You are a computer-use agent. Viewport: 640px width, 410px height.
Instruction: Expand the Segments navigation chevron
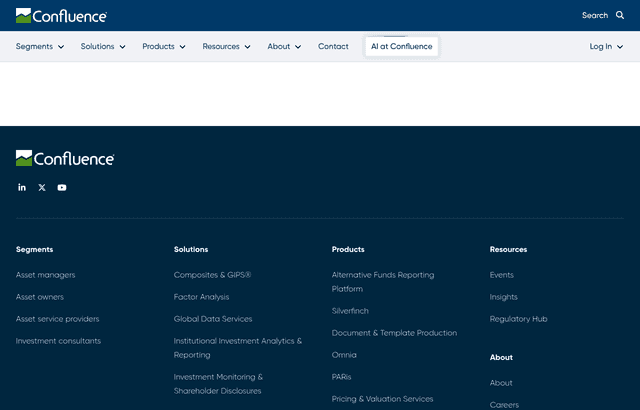click(61, 47)
